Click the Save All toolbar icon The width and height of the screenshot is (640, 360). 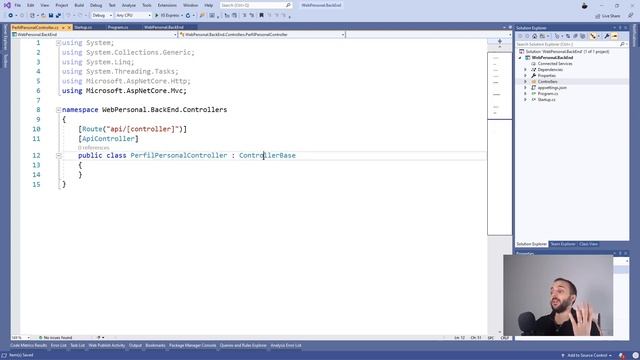(58, 16)
